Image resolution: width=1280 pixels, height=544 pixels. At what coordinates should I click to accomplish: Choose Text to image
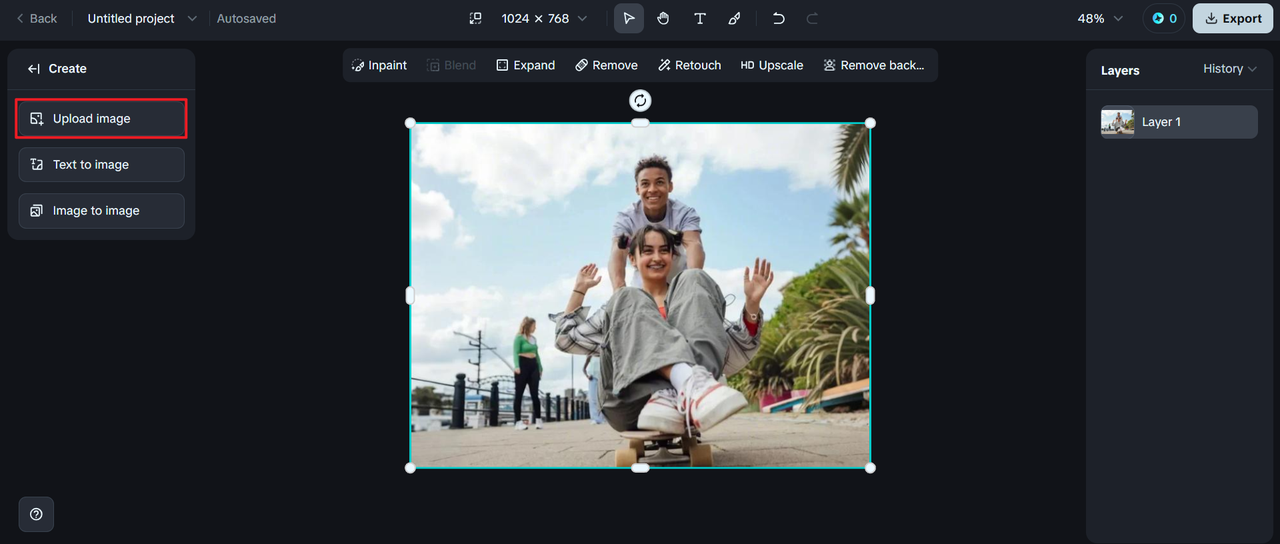(x=101, y=164)
